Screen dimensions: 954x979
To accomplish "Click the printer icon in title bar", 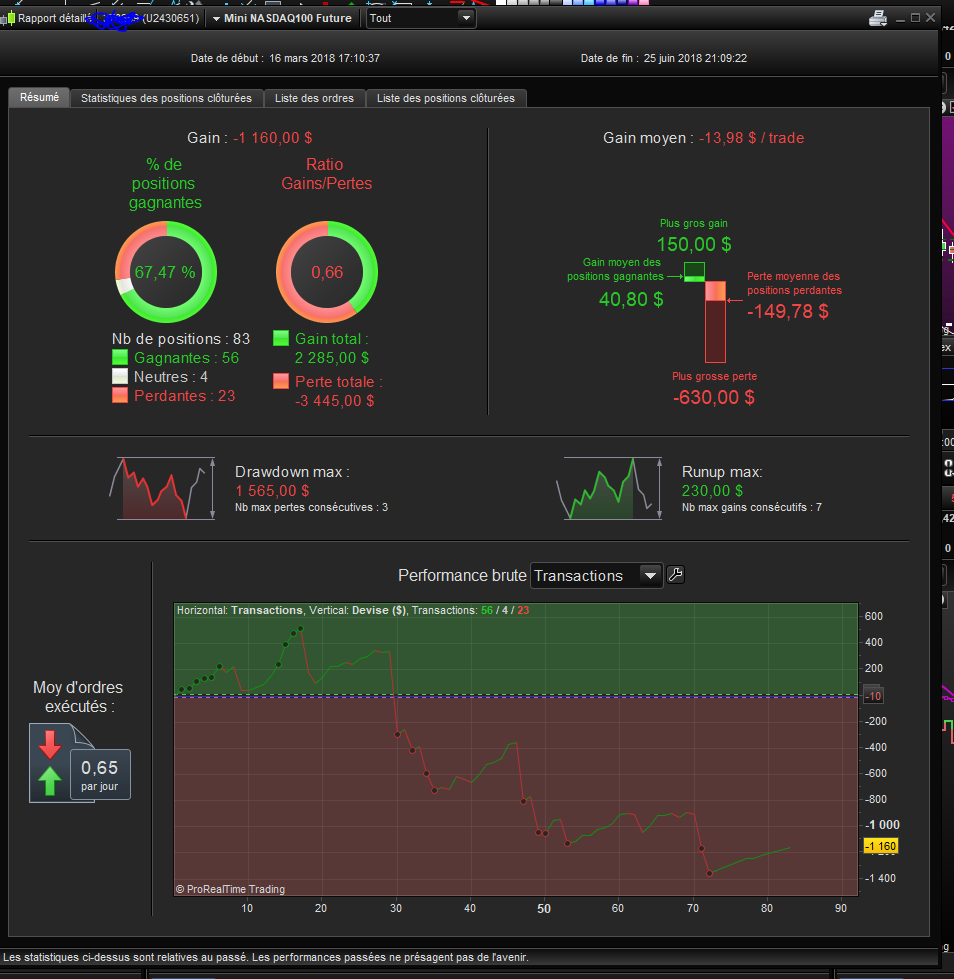I will [878, 19].
